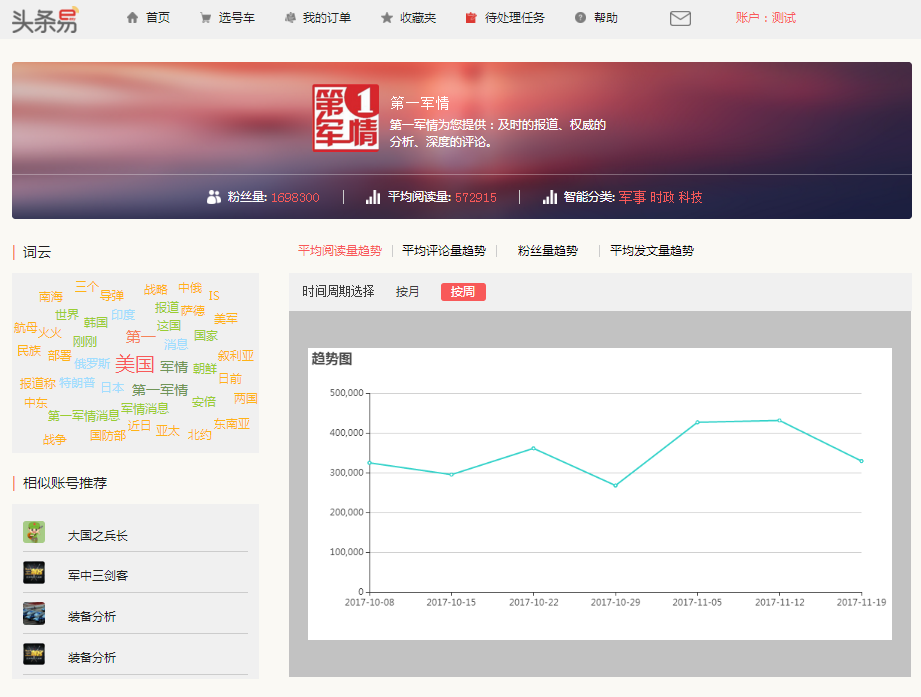Click the 首页 home icon
The image size is (921, 697).
(x=132, y=18)
